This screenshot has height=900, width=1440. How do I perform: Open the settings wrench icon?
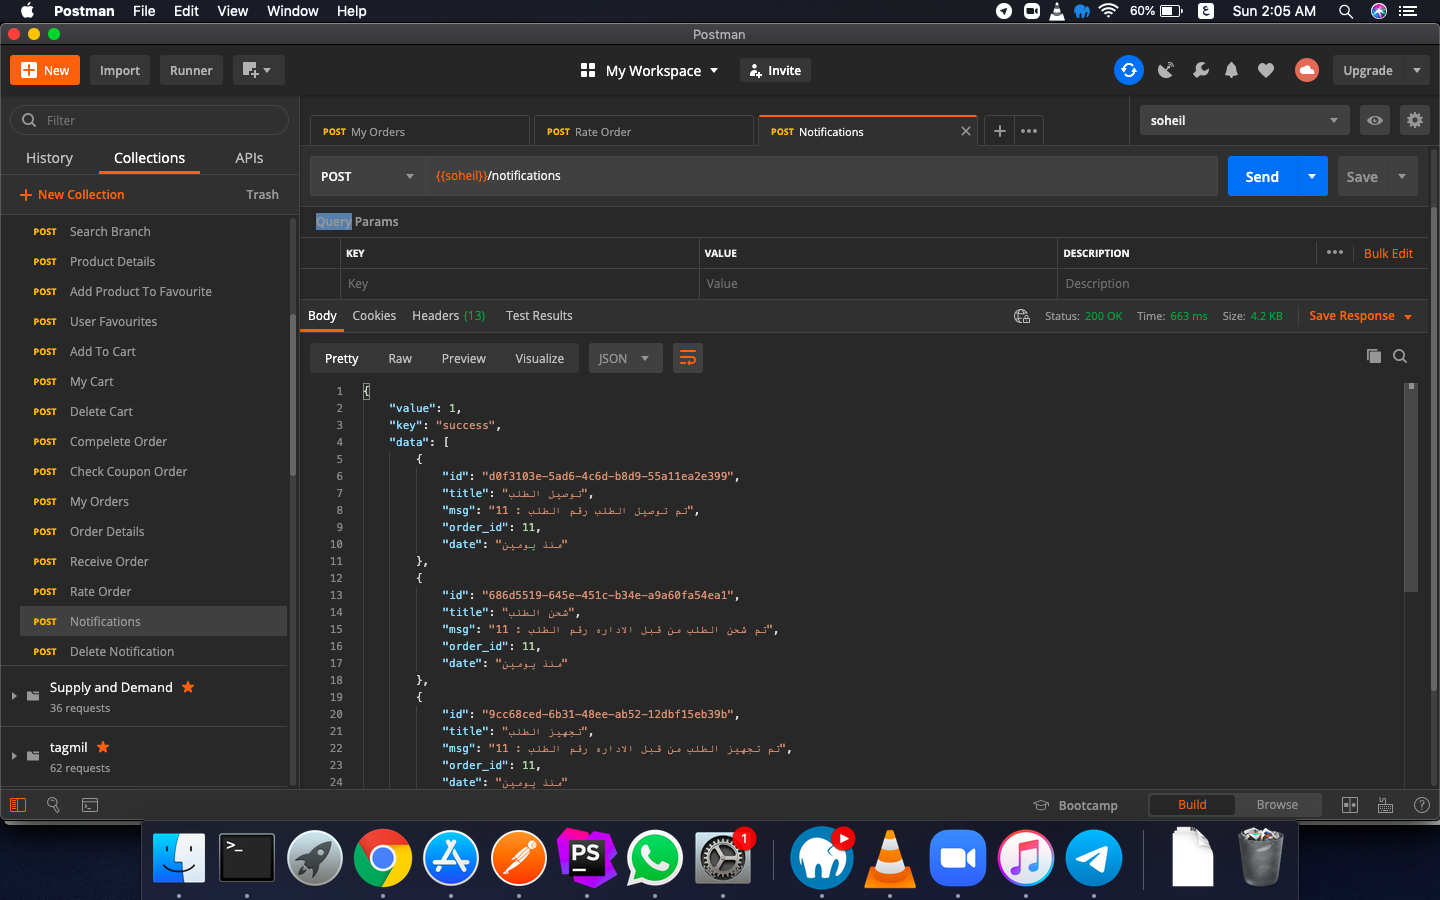[x=1201, y=70]
